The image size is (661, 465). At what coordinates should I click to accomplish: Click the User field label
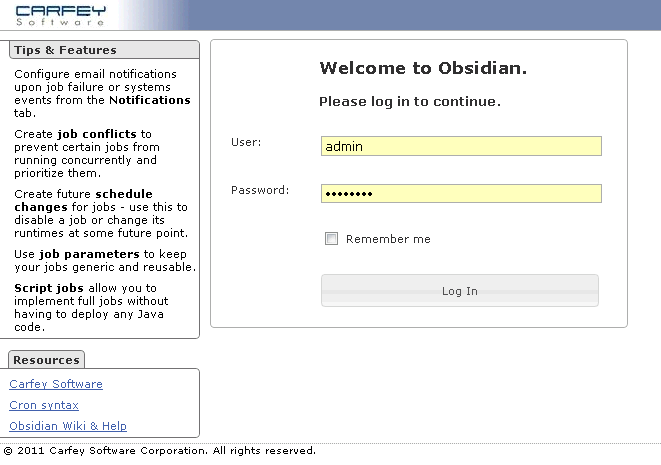coord(246,142)
